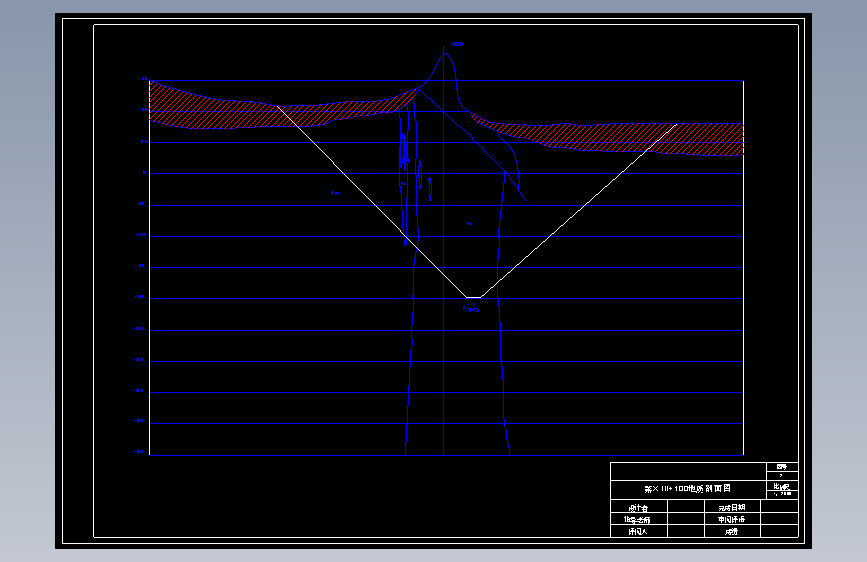Select the 比例 scale label in title block
Image resolution: width=867 pixels, height=562 pixels.
[781, 487]
